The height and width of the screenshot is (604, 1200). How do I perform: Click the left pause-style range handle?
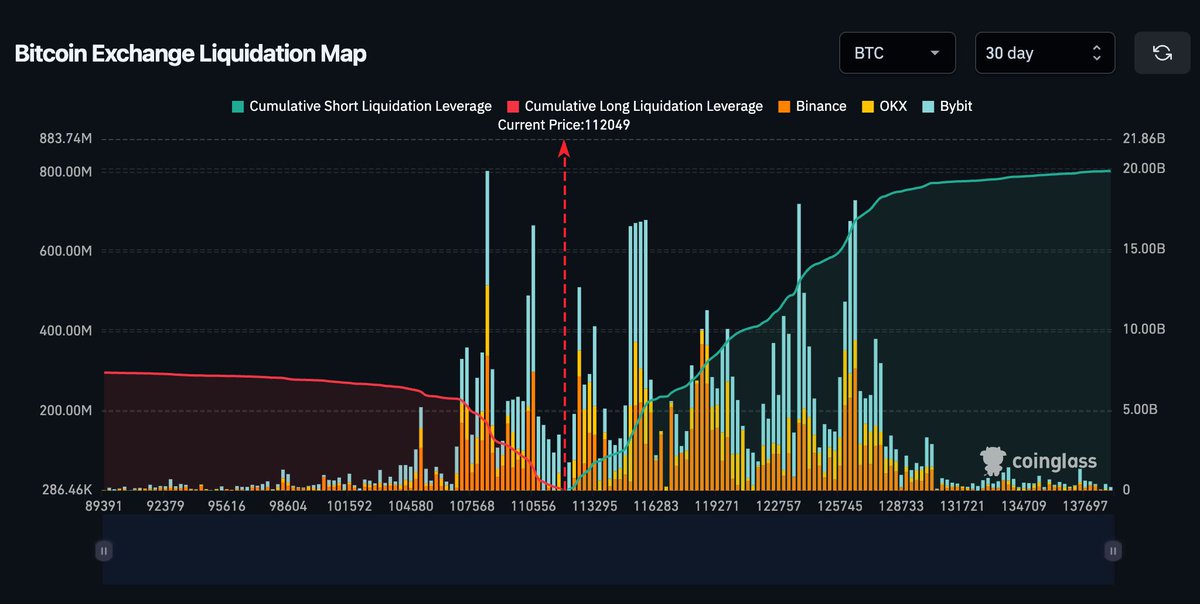[104, 550]
